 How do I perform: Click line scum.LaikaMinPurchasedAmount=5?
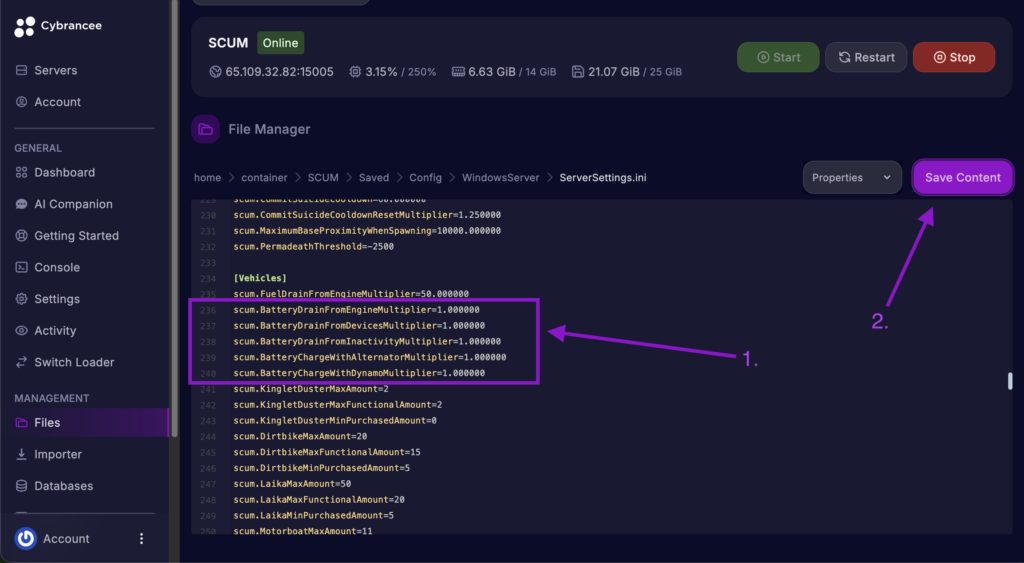click(313, 515)
